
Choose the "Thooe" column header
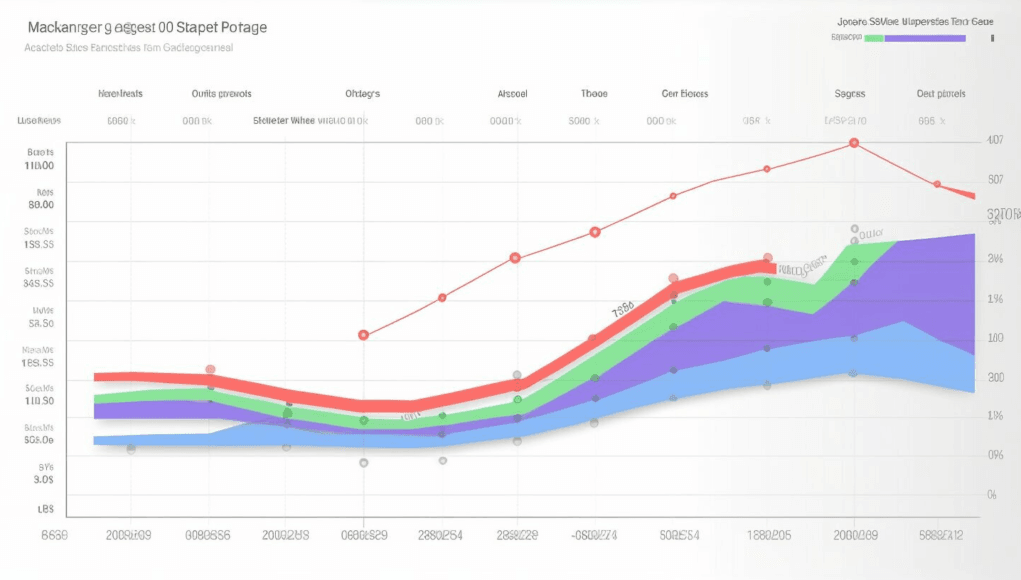point(594,94)
